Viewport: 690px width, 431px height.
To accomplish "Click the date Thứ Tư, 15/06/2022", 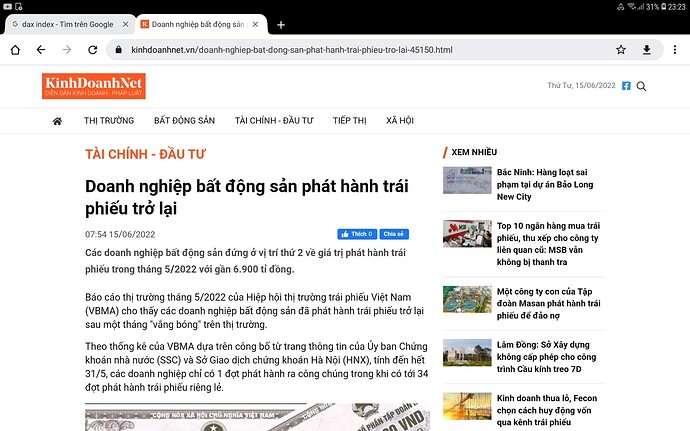I will click(x=581, y=85).
